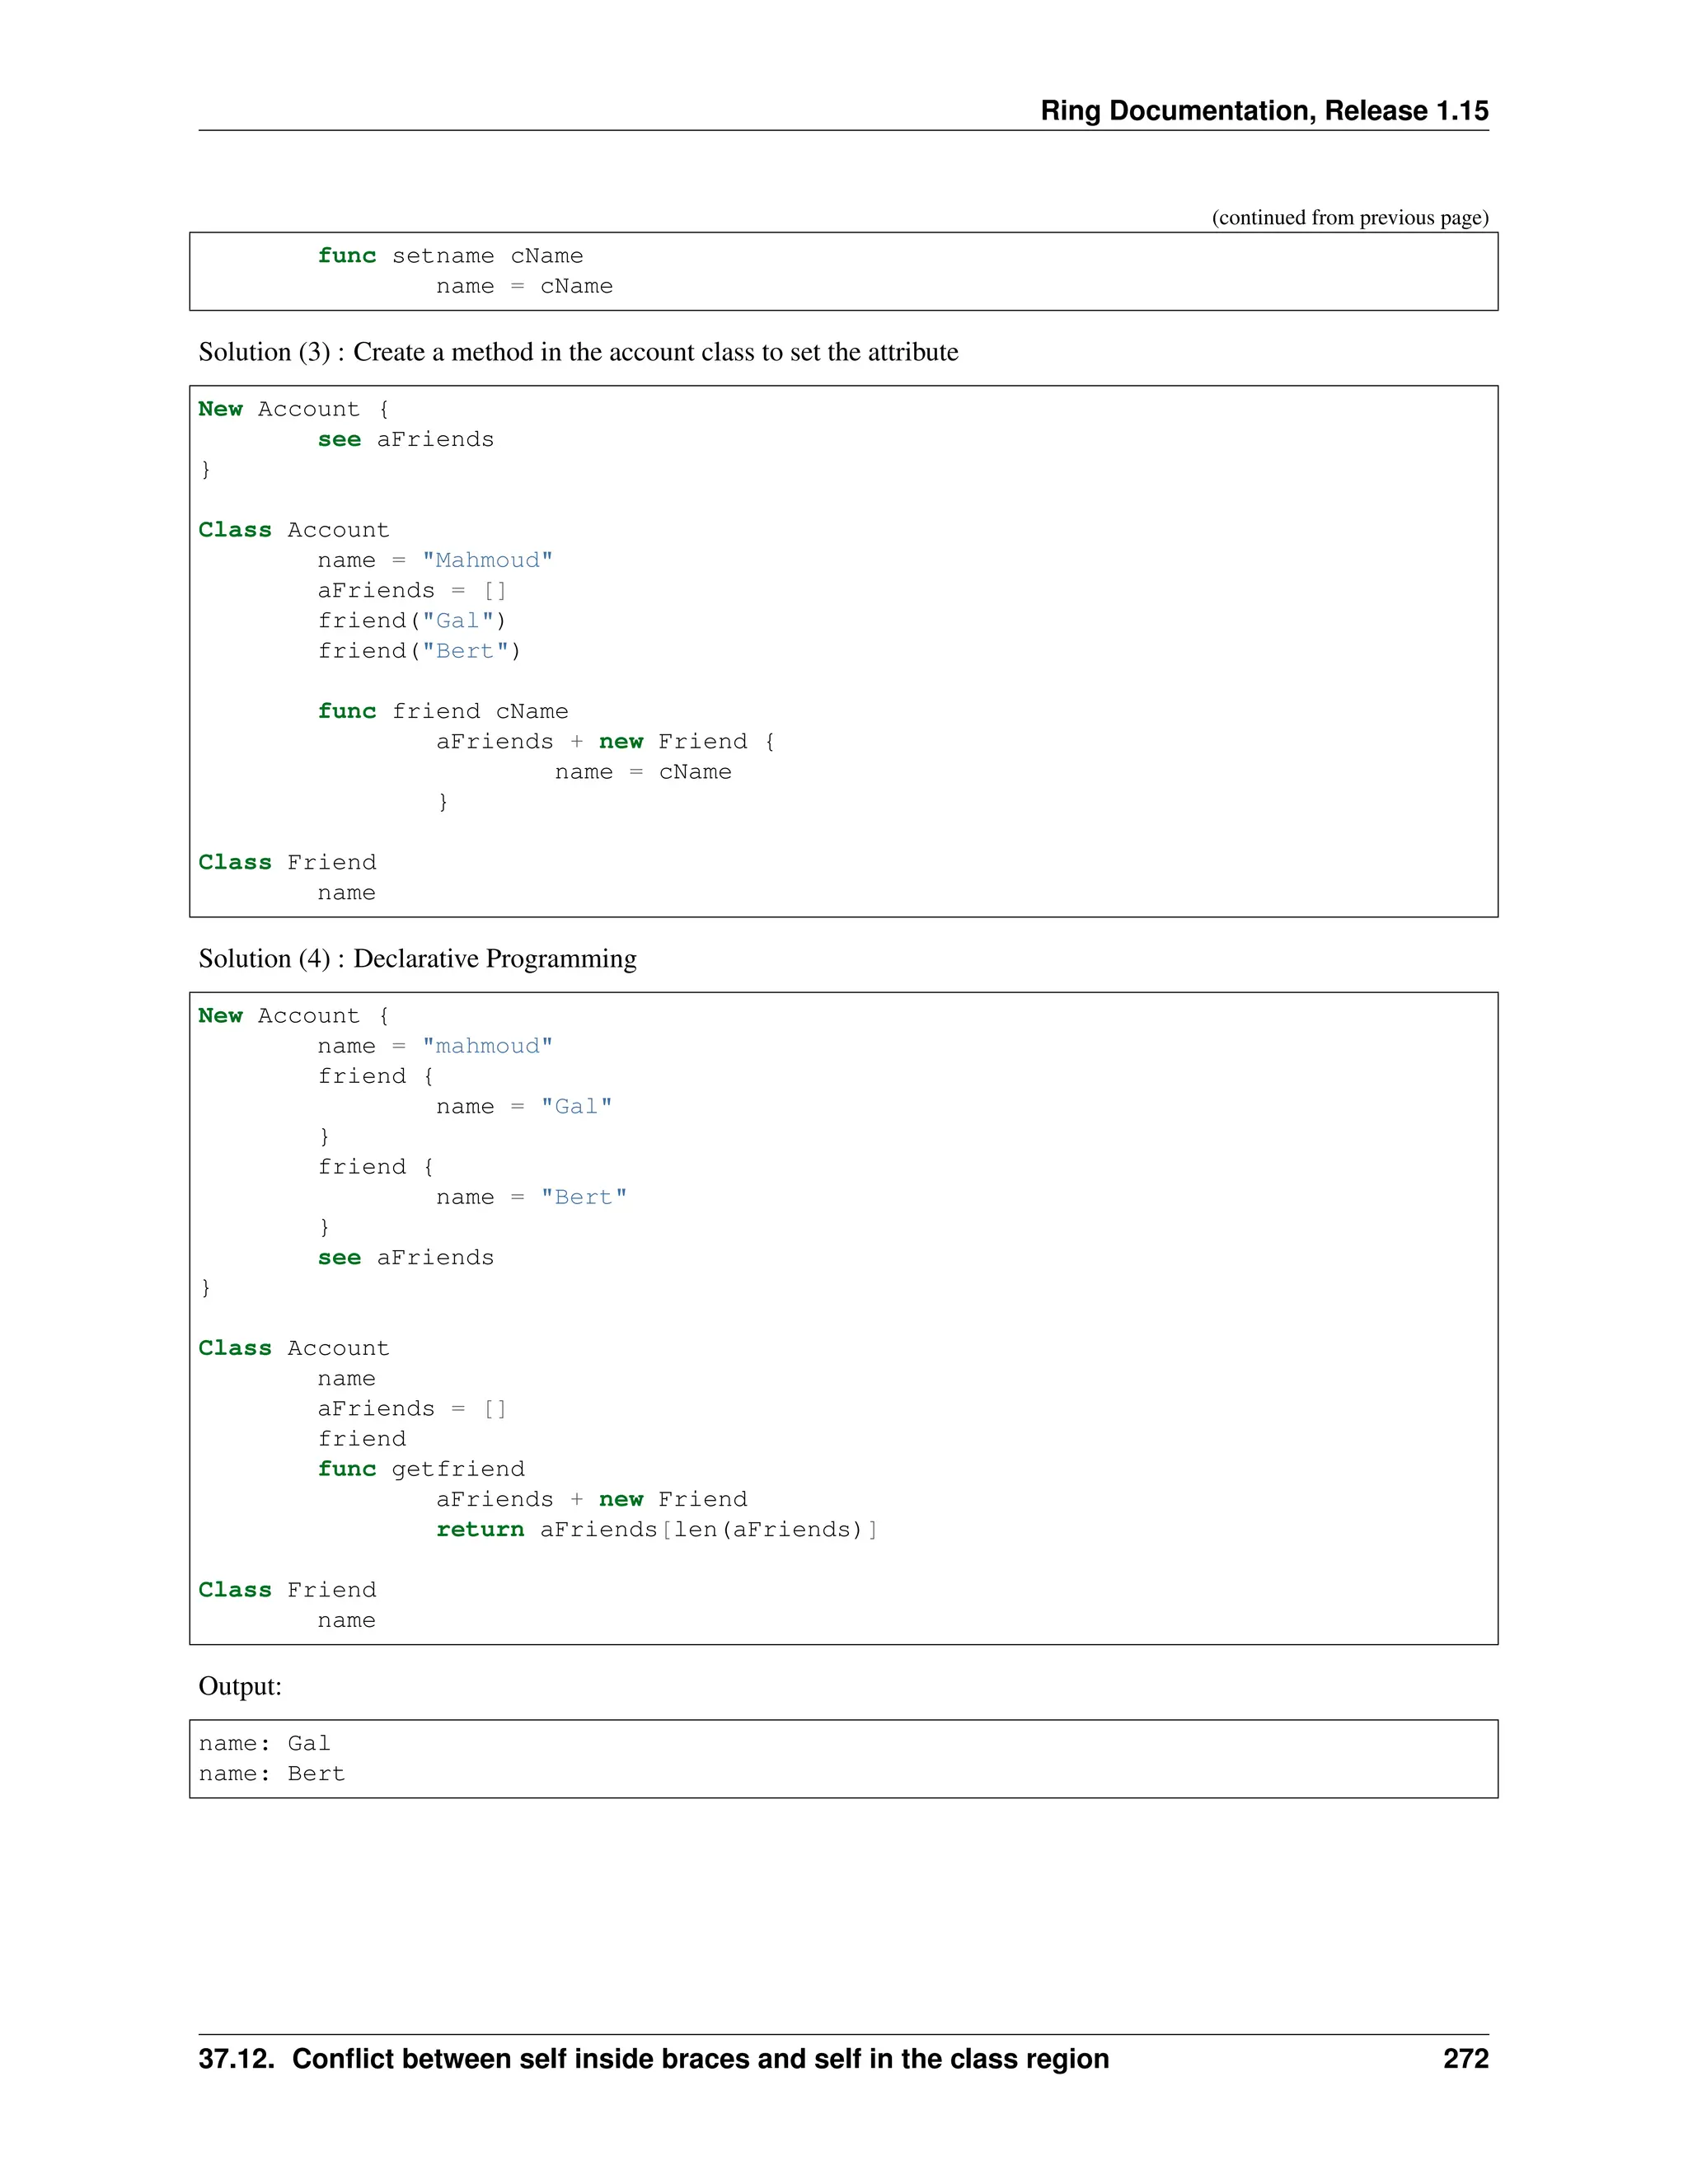Click the func friend cName definition
This screenshot has height=2184, width=1688.
pos(442,711)
